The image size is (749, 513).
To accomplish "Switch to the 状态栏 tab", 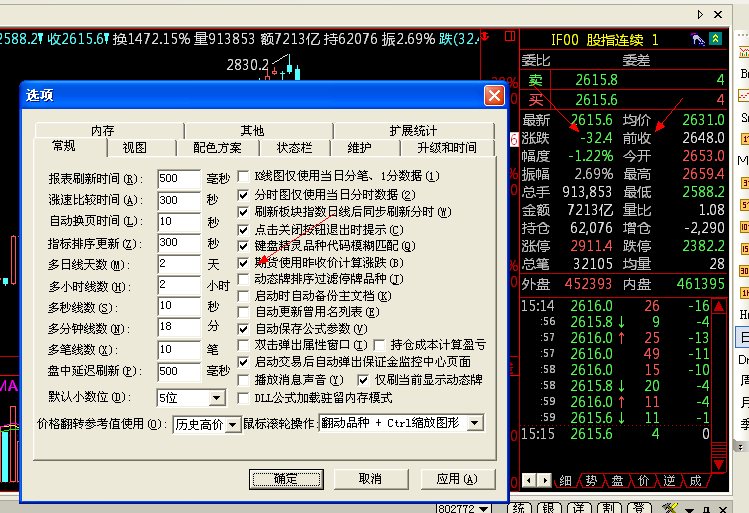I will (x=294, y=148).
